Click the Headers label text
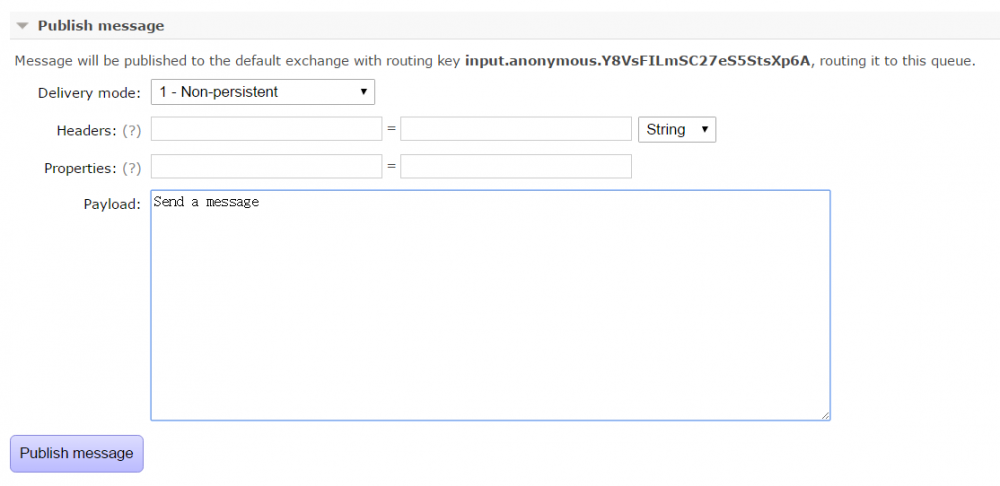Viewport: 1000px width, 486px height. 87,130
